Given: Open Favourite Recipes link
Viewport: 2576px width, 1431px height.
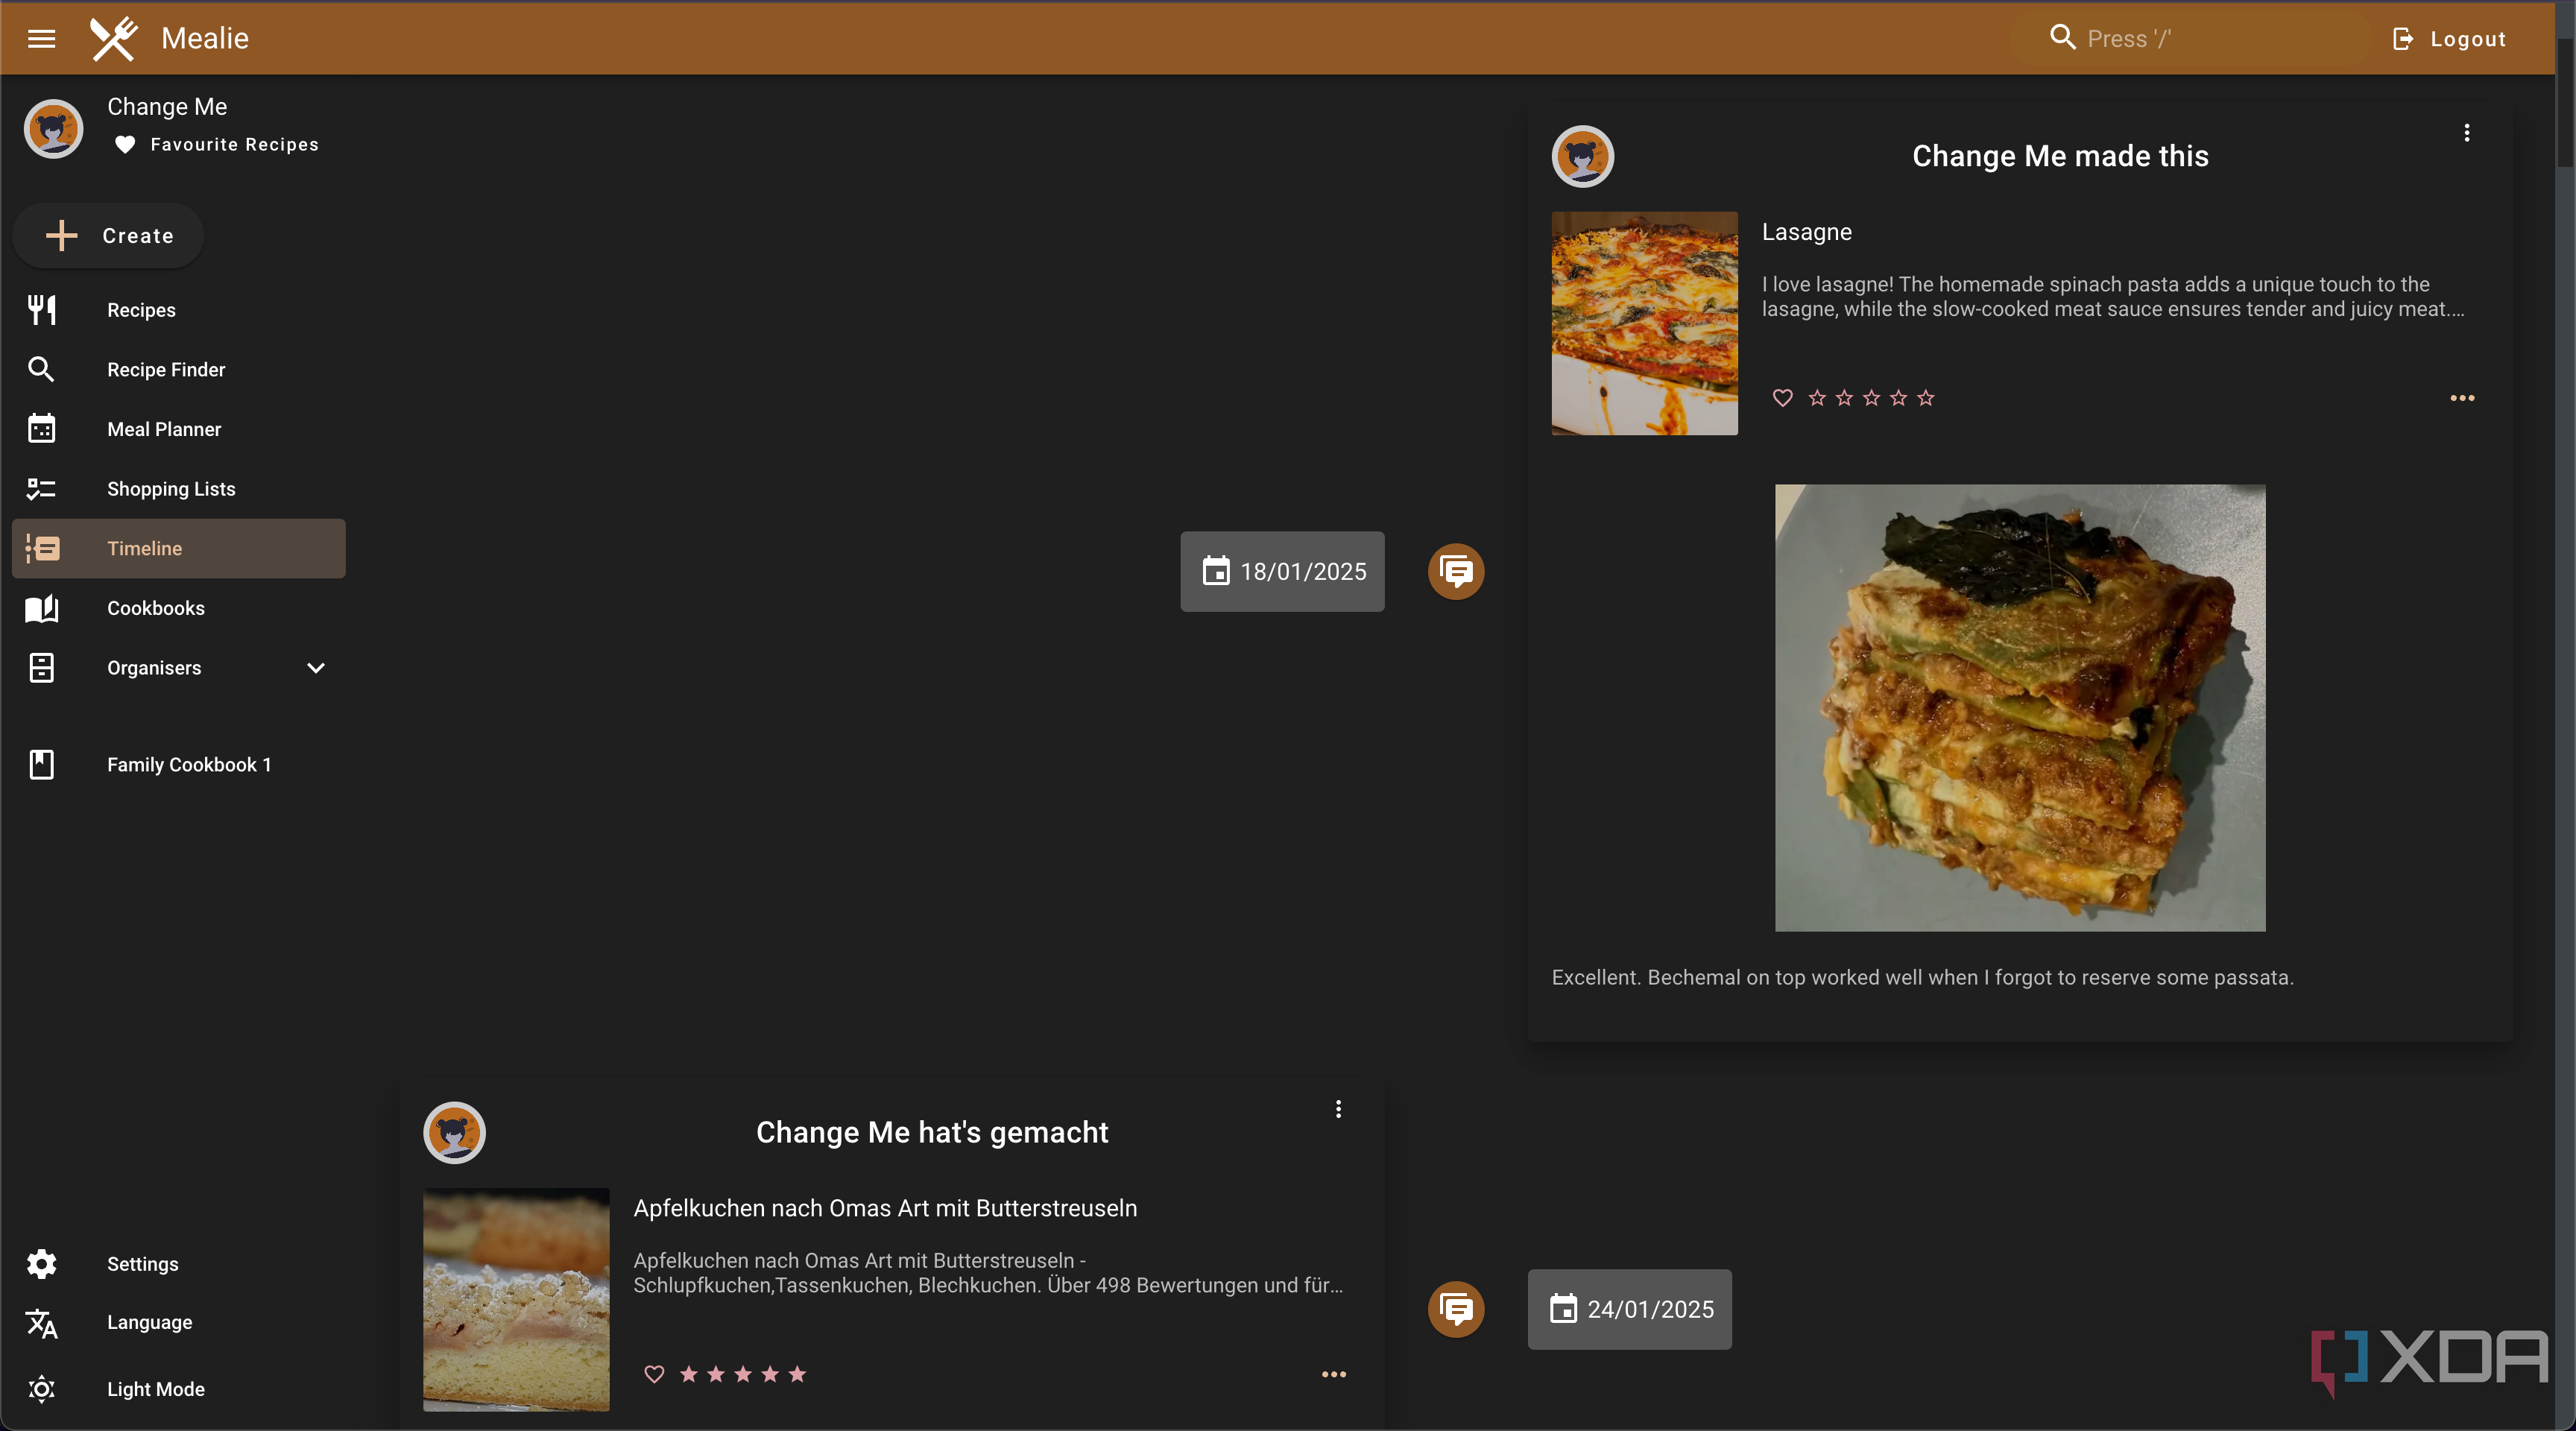Looking at the screenshot, I should coord(216,145).
